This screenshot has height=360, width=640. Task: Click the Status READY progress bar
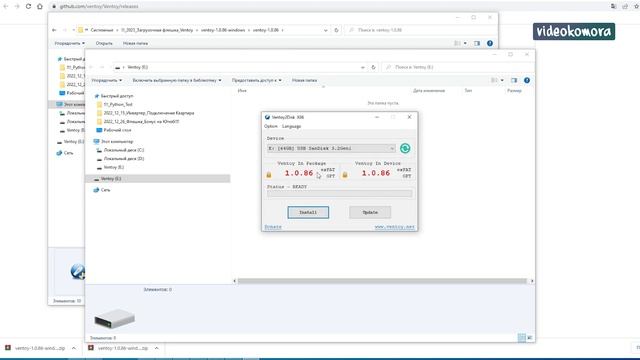[x=340, y=194]
